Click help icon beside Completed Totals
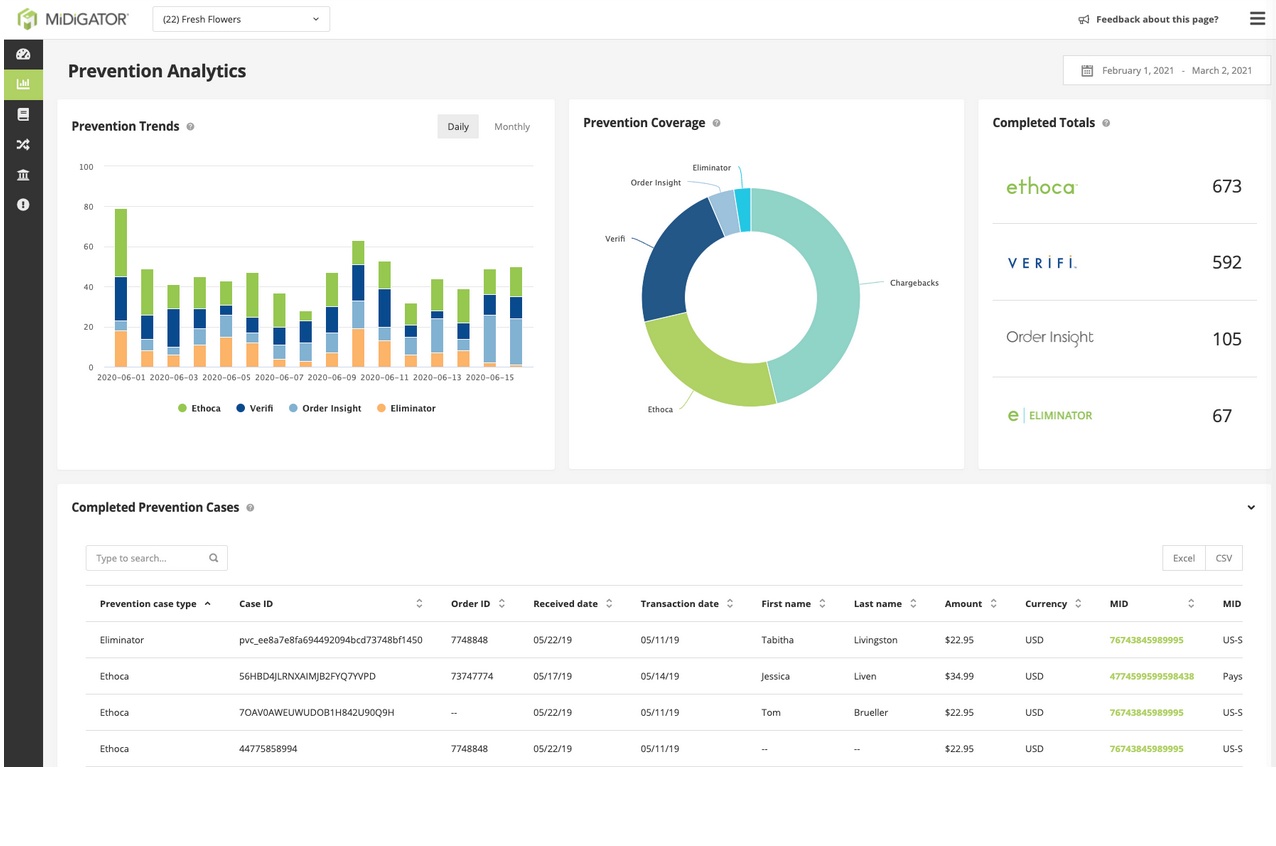 tap(1106, 123)
